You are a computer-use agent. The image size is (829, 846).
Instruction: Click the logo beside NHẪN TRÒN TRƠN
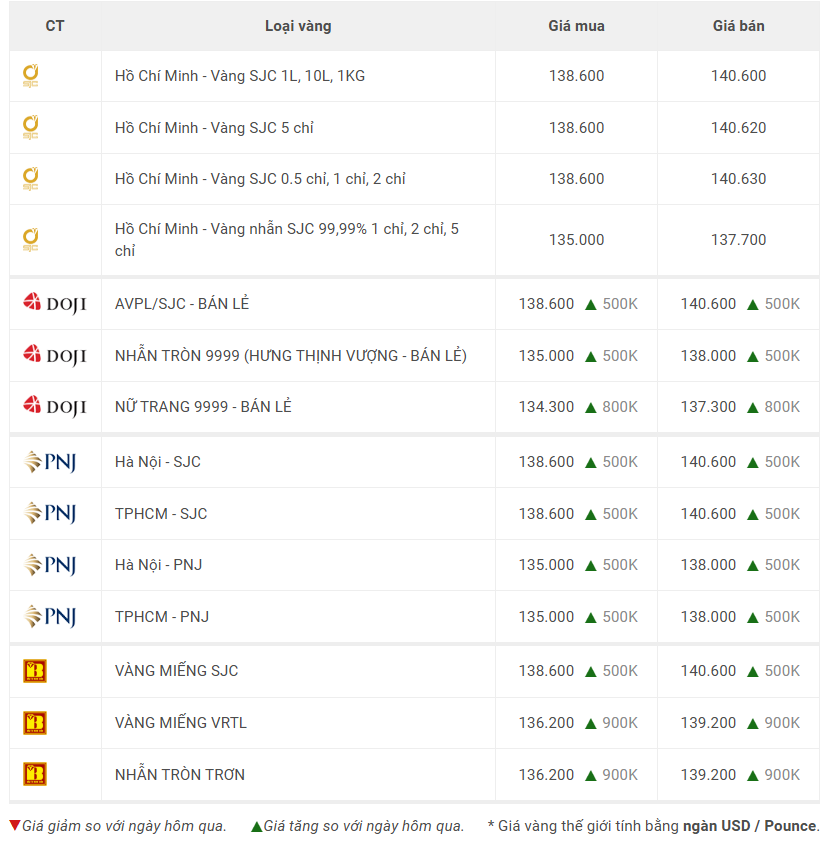35,774
